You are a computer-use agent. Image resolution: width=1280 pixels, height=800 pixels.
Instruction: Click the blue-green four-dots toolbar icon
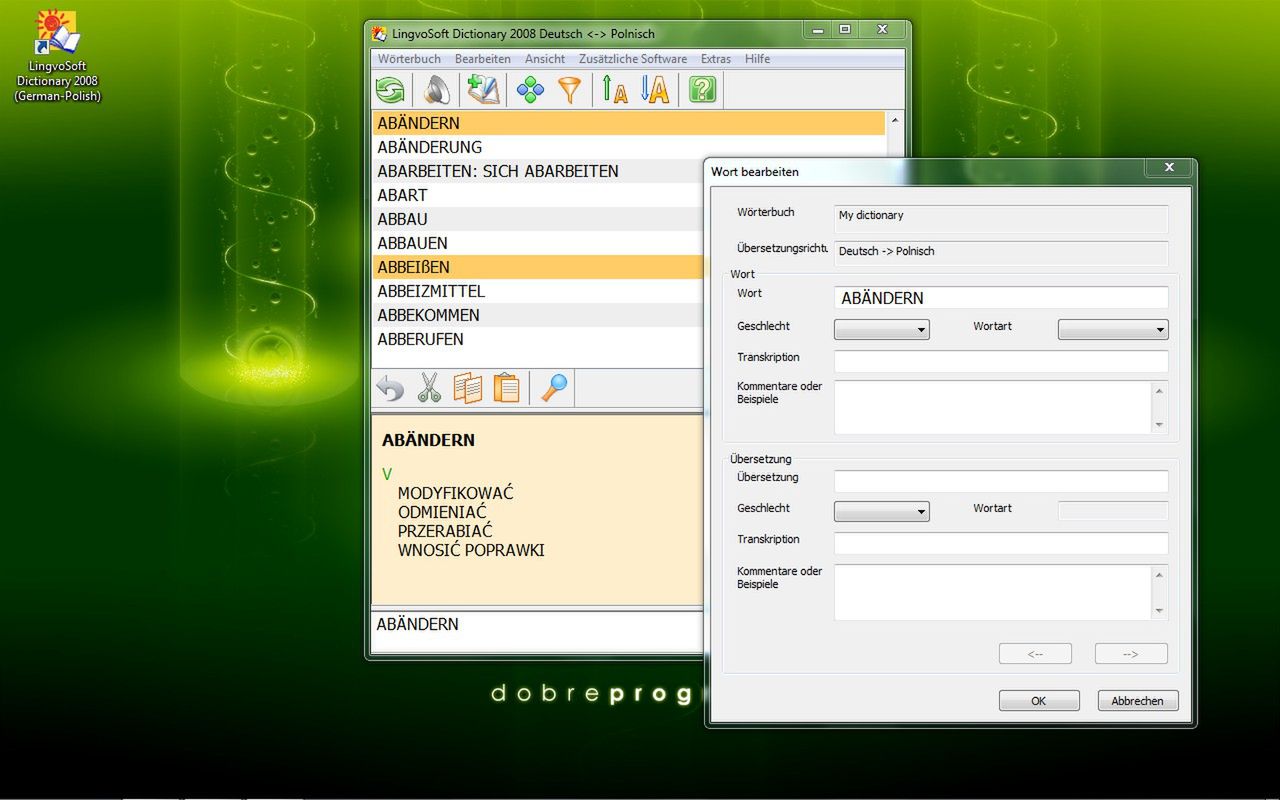[530, 90]
